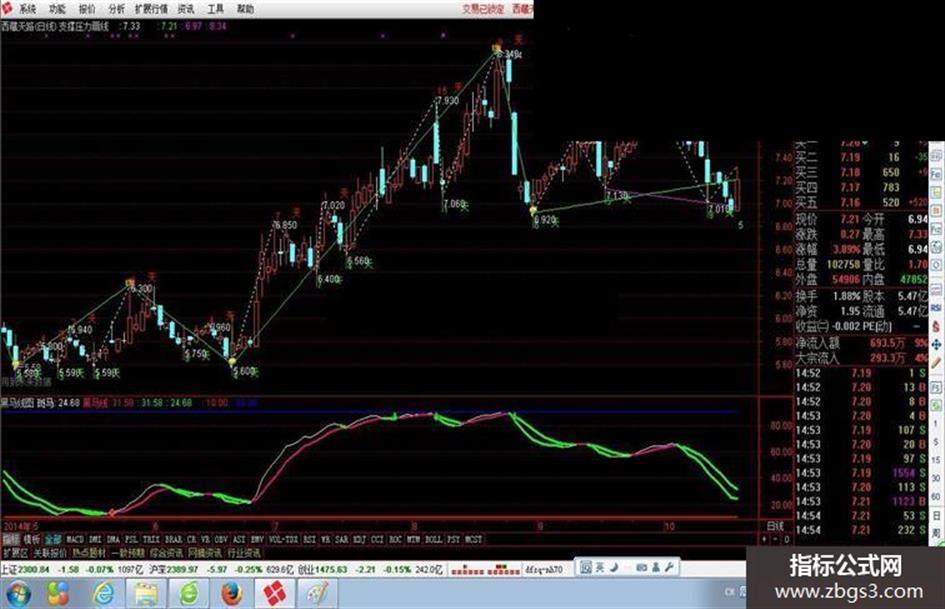
Task: Click the 日 period button in sidebar
Action: (x=937, y=516)
